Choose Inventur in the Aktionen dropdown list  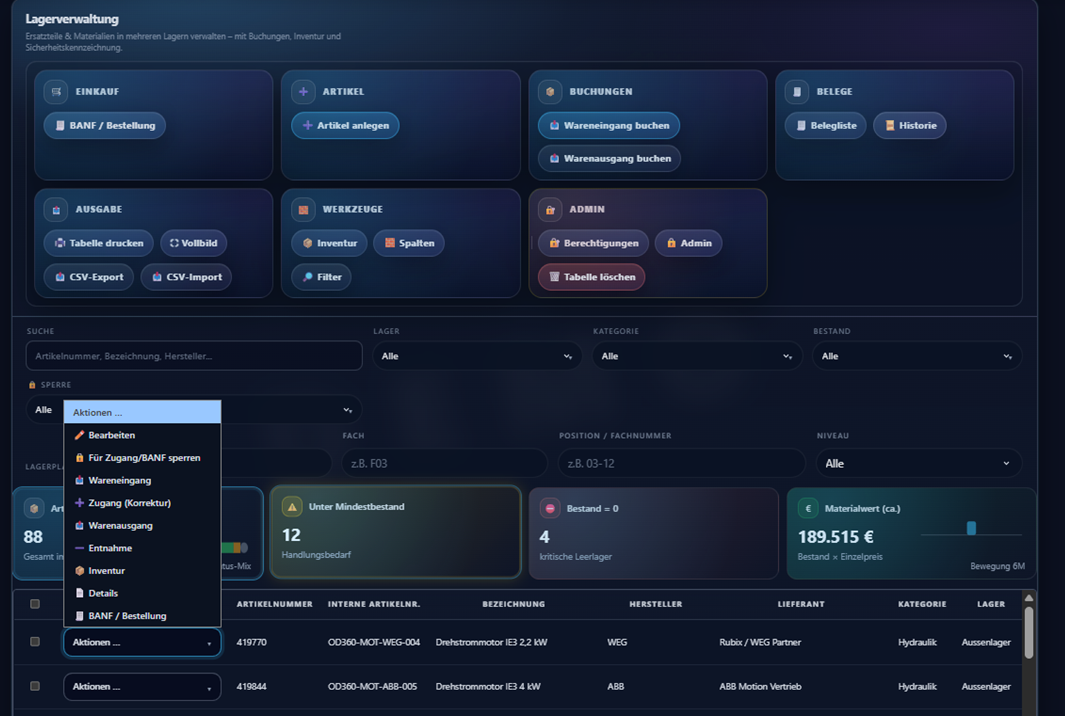106,571
